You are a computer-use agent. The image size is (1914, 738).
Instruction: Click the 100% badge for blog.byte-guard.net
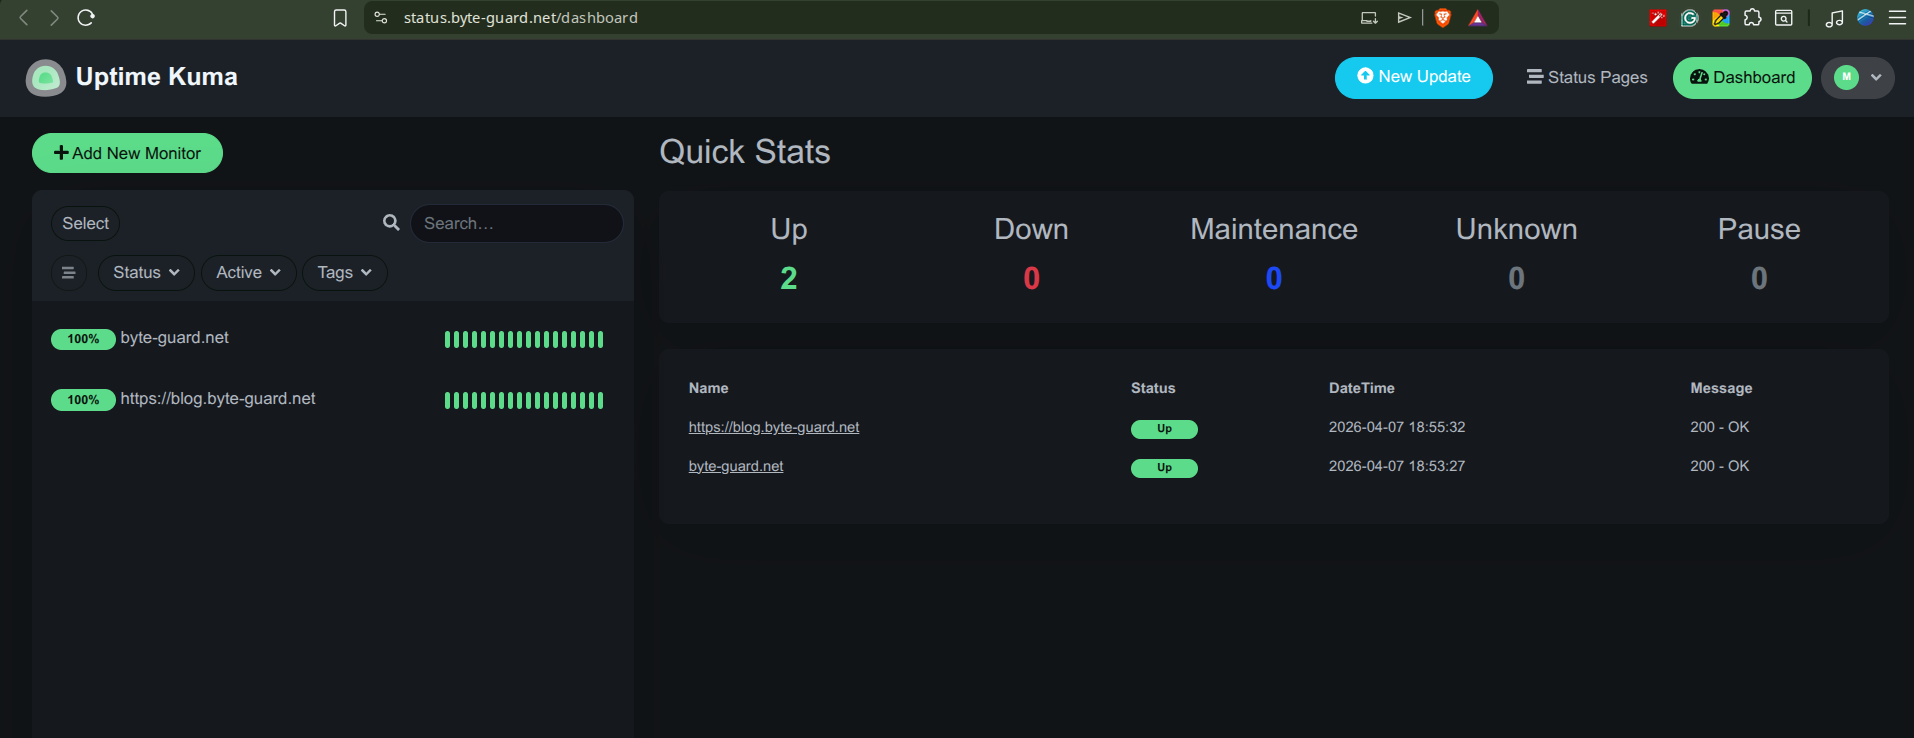point(83,401)
